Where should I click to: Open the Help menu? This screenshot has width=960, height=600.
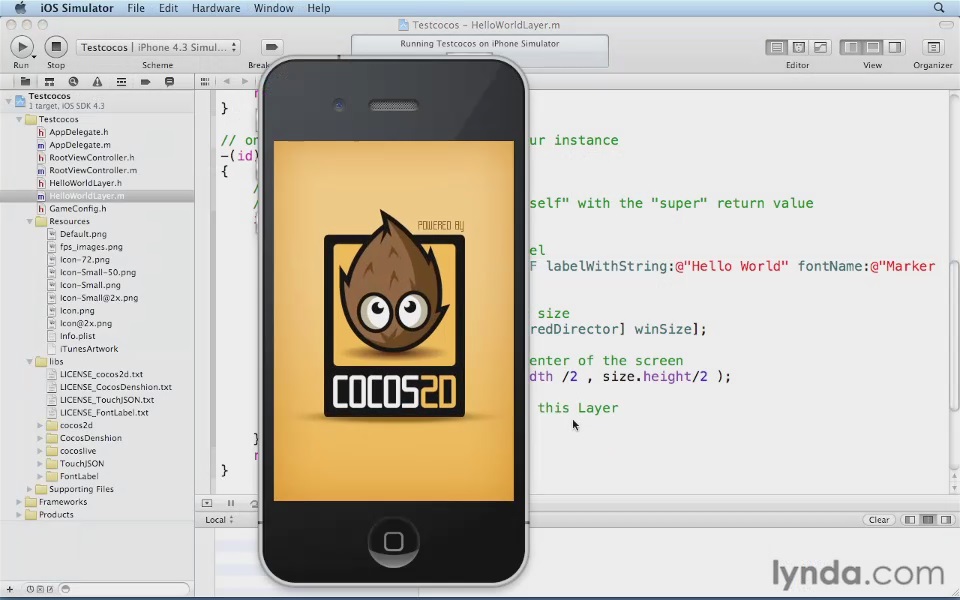point(318,8)
